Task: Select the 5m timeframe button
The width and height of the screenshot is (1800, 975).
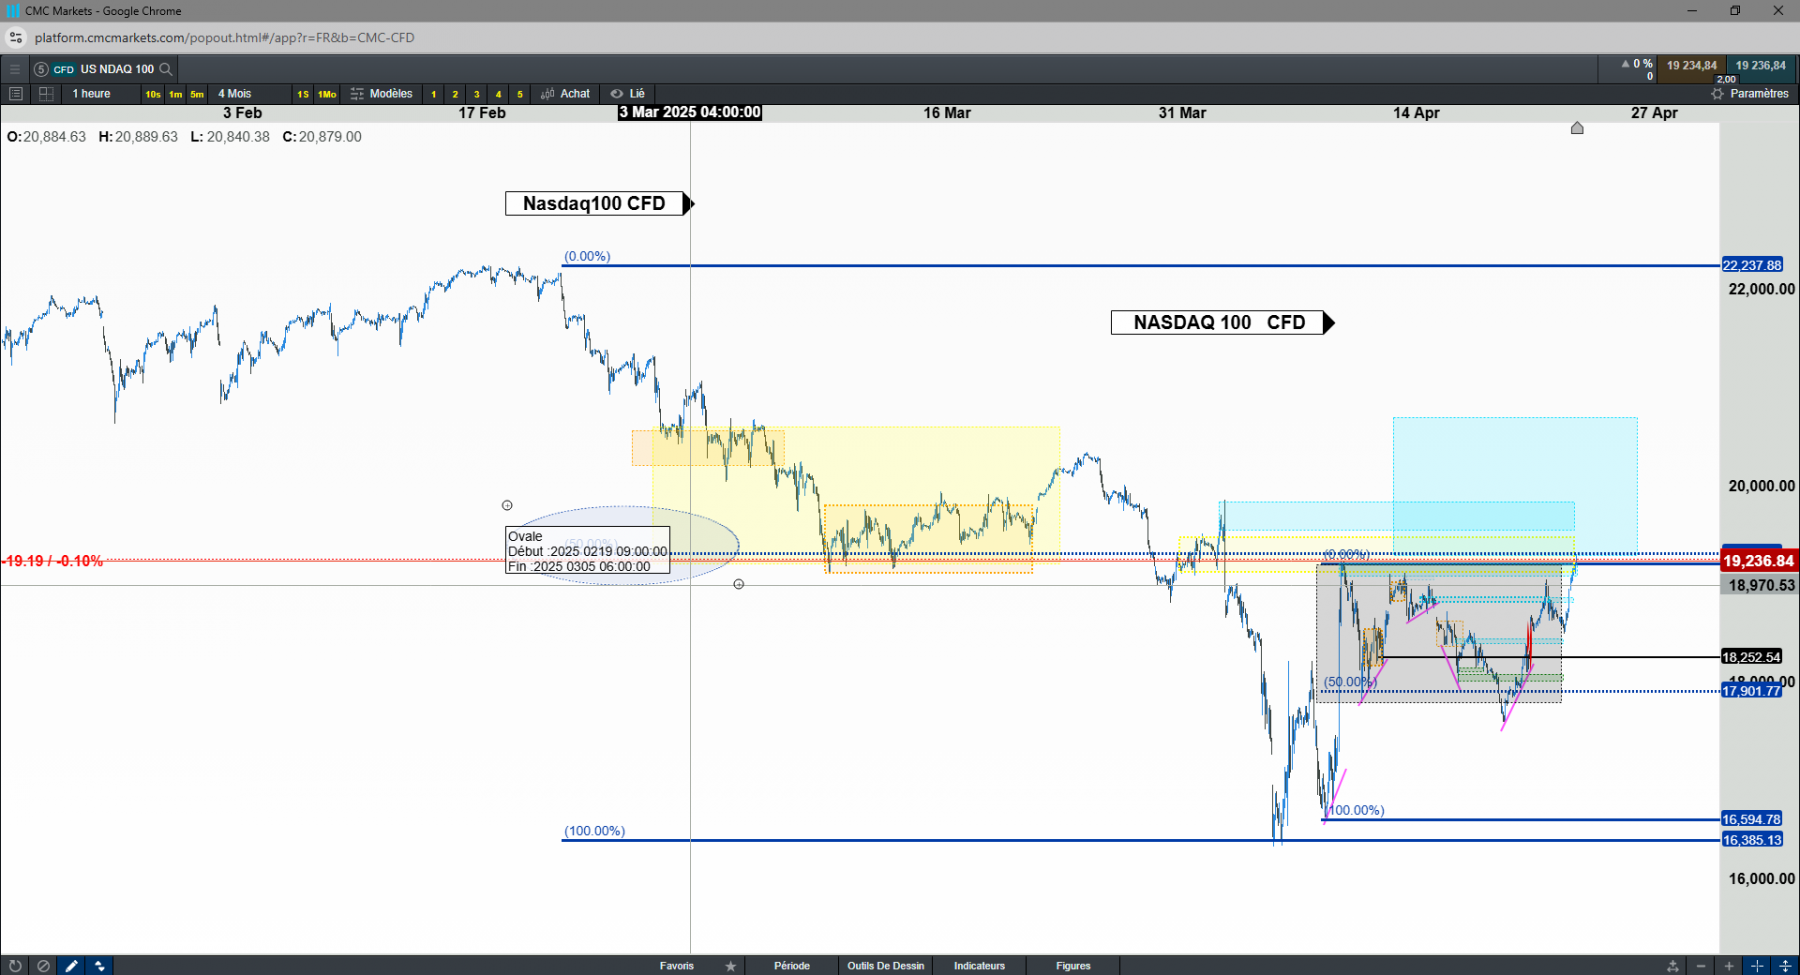Action: click(x=197, y=94)
